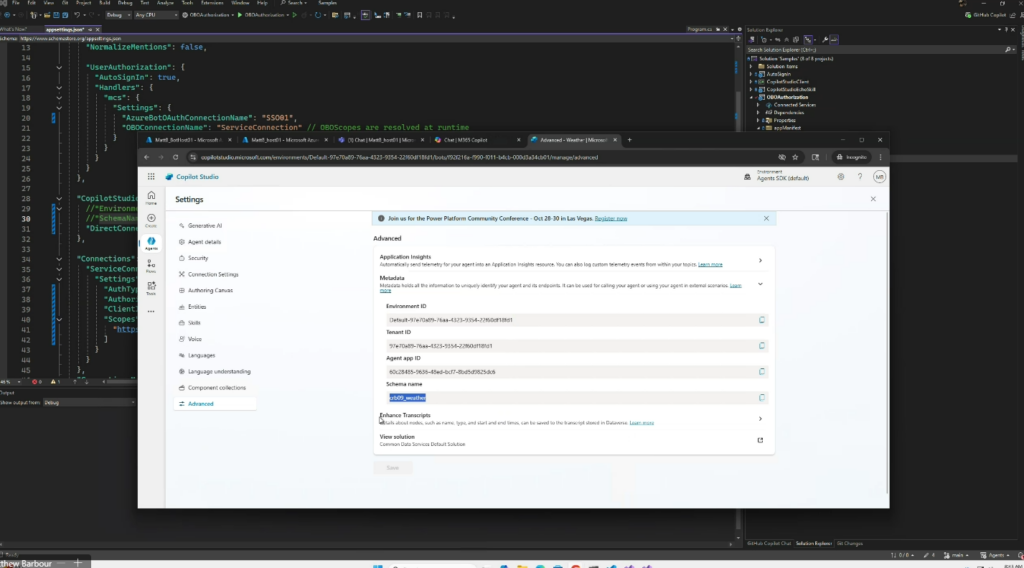Click Save All icon in Visual Studio toolbar
The height and width of the screenshot is (568, 1024).
click(x=65, y=15)
